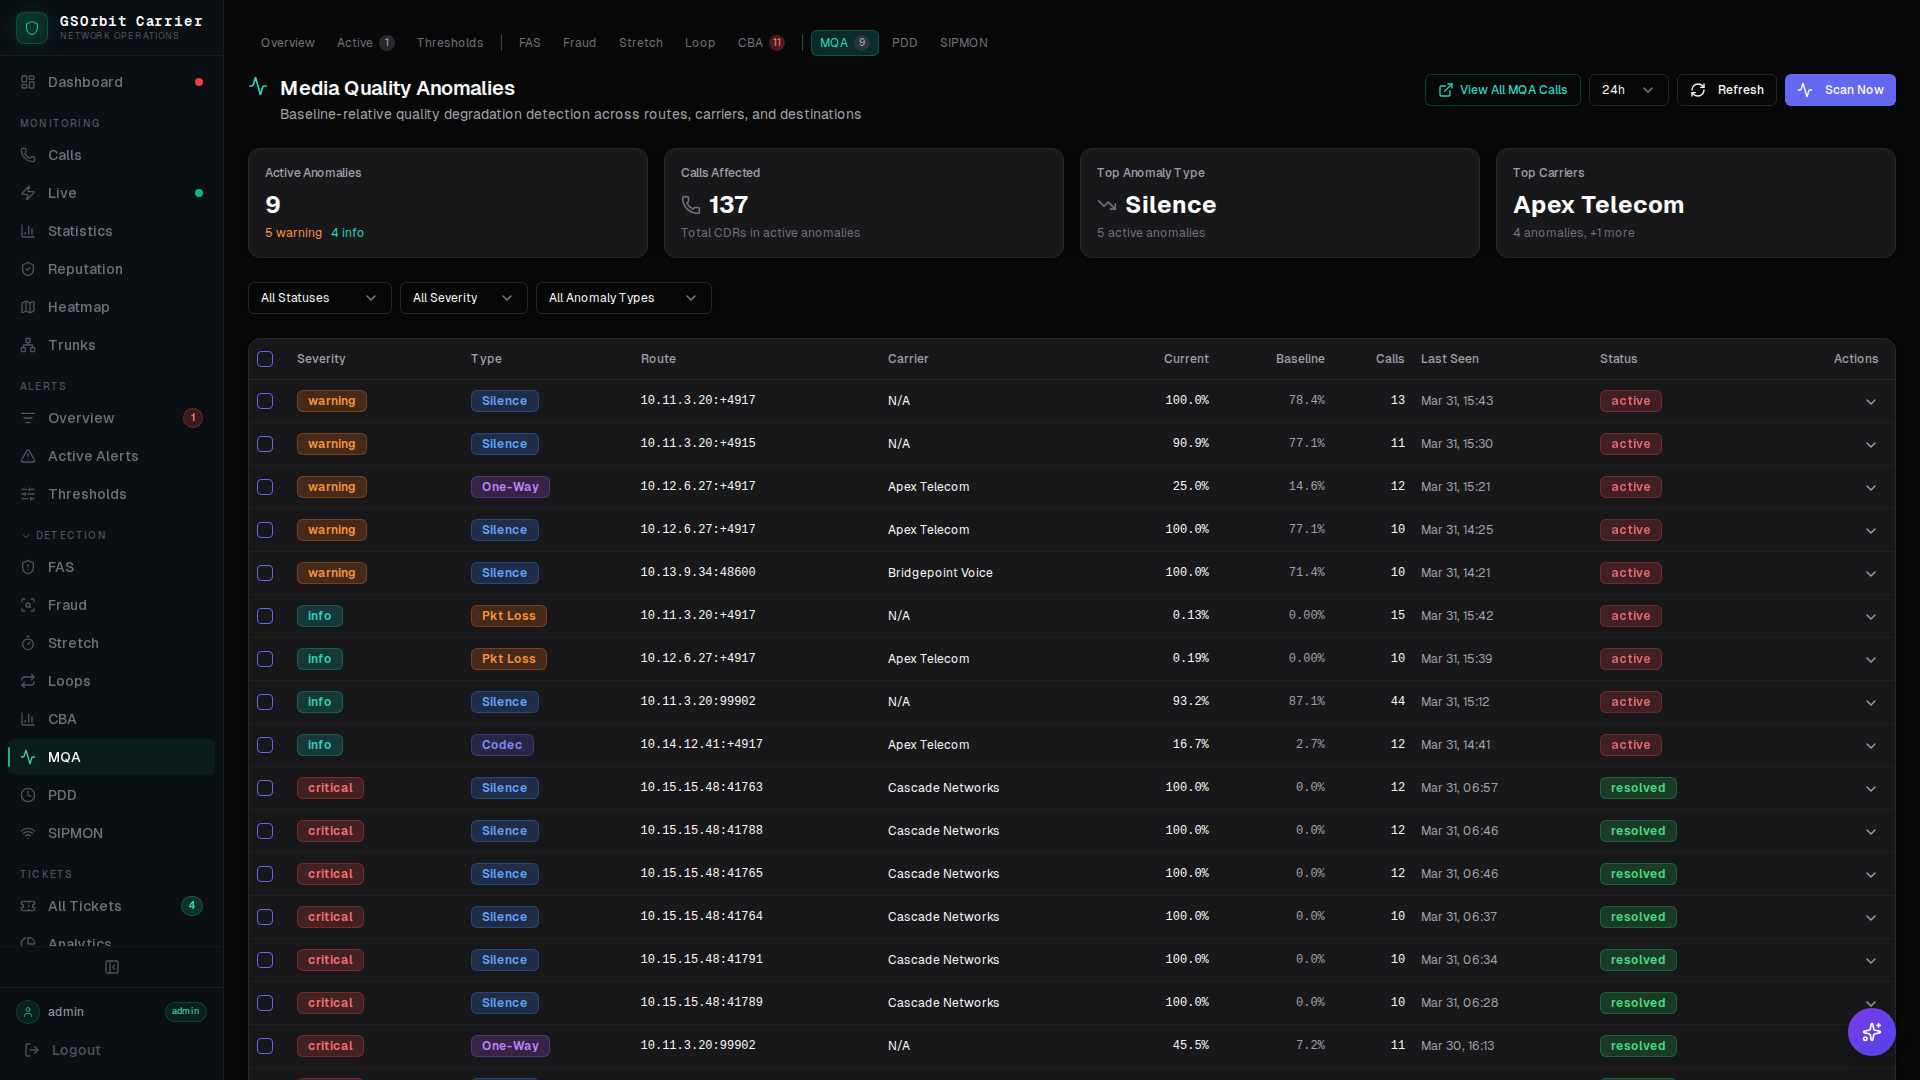This screenshot has width=1920, height=1080.
Task: Switch to the Thresholds tab
Action: tap(449, 43)
